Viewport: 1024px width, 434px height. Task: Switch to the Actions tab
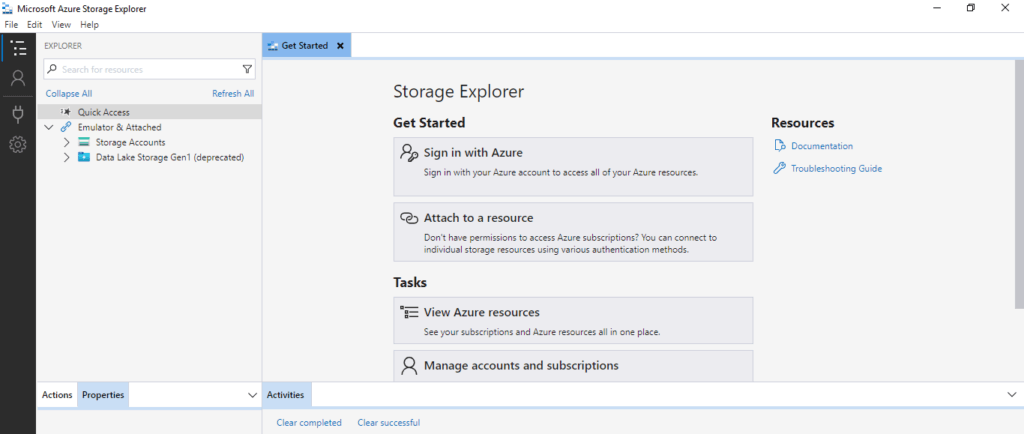[57, 395]
